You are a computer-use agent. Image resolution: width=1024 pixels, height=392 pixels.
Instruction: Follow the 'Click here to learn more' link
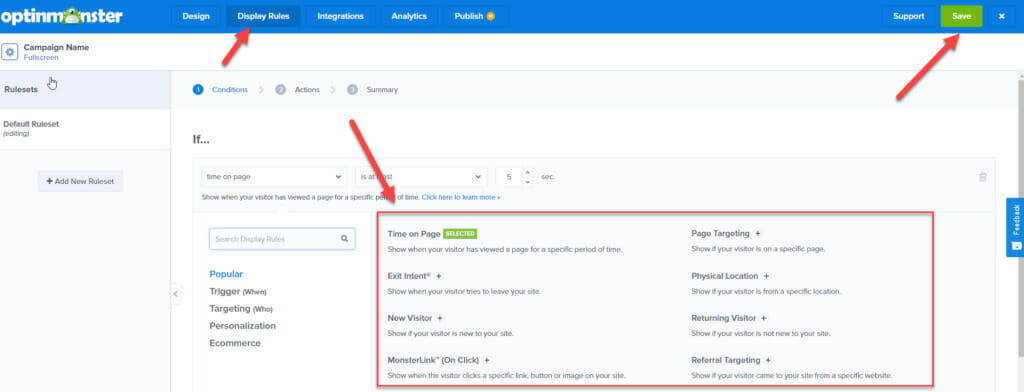point(461,197)
